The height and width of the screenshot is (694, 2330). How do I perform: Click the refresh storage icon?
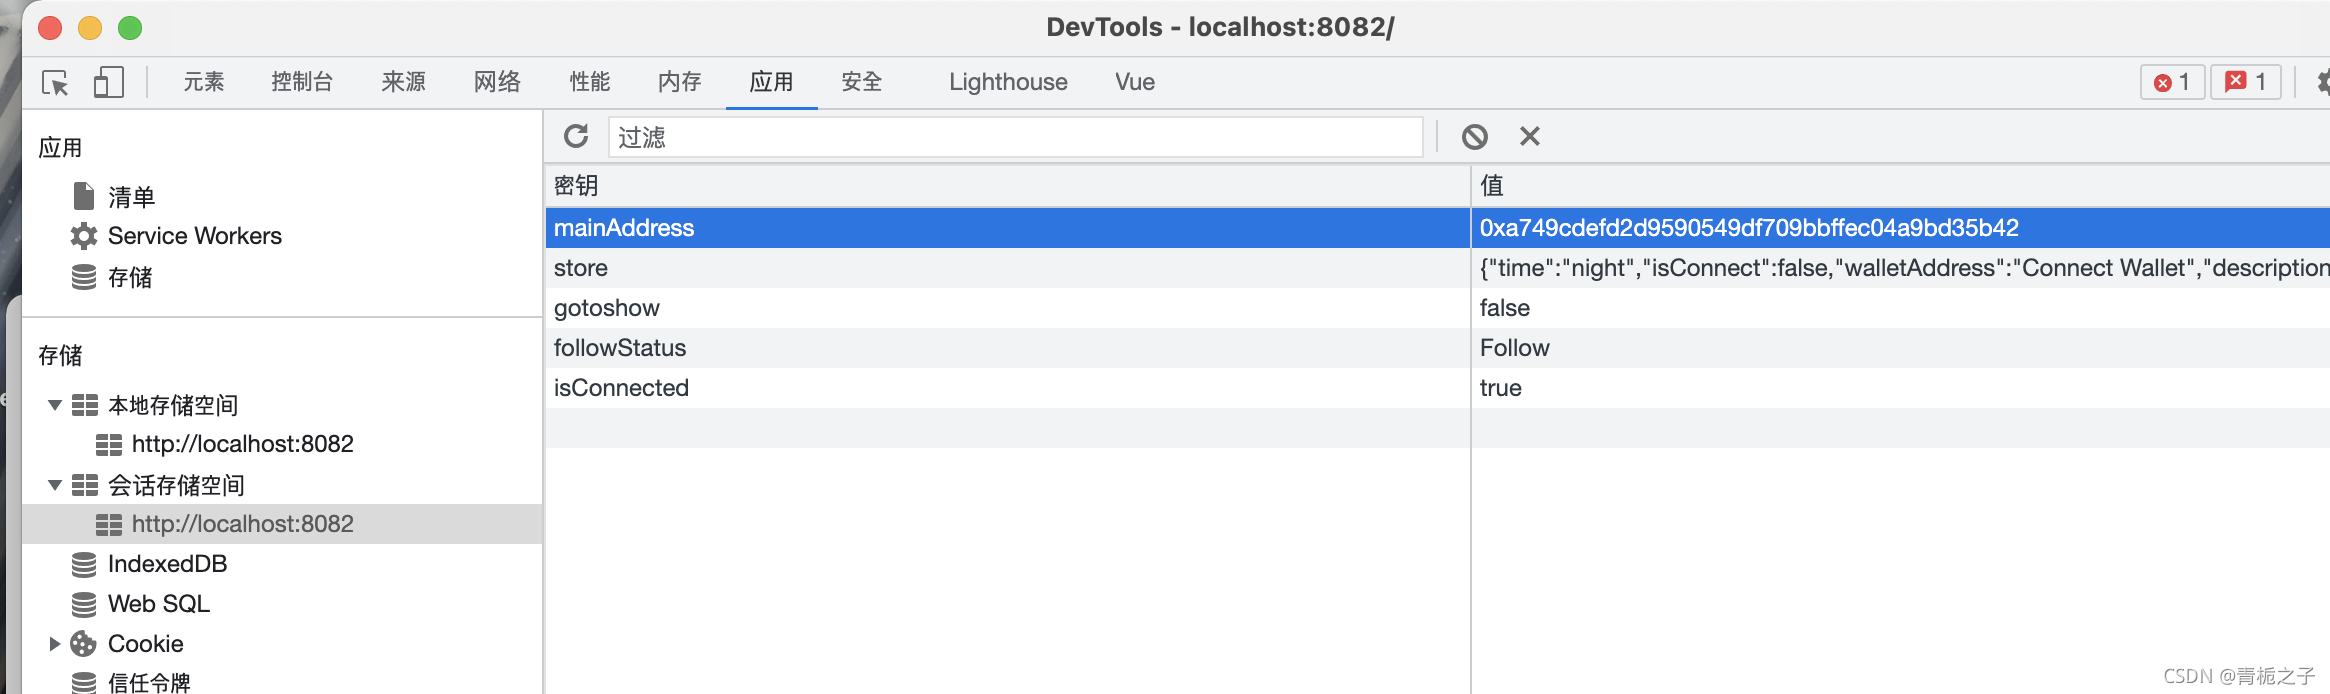pyautogui.click(x=576, y=136)
